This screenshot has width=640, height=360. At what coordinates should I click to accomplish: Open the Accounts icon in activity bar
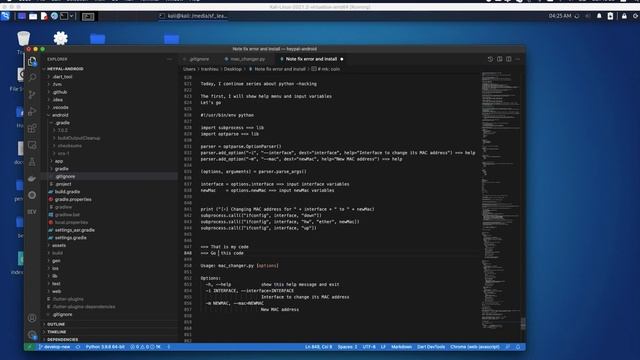click(x=32, y=318)
